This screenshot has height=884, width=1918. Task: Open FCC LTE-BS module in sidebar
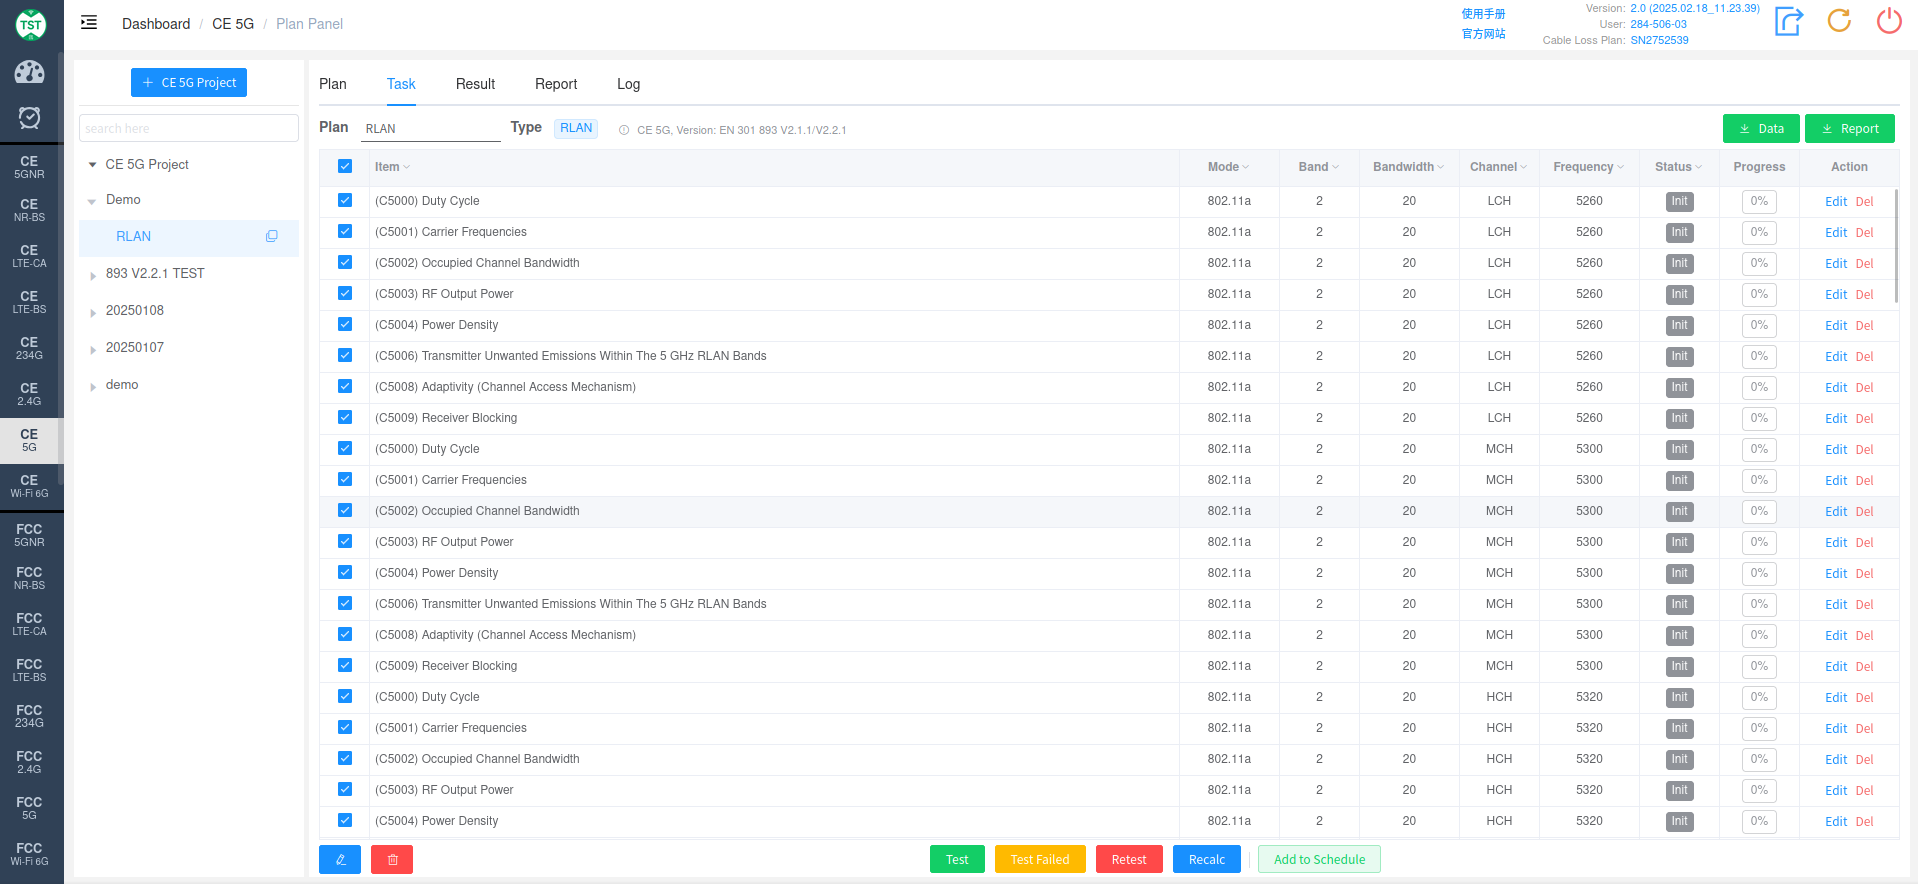click(30, 670)
